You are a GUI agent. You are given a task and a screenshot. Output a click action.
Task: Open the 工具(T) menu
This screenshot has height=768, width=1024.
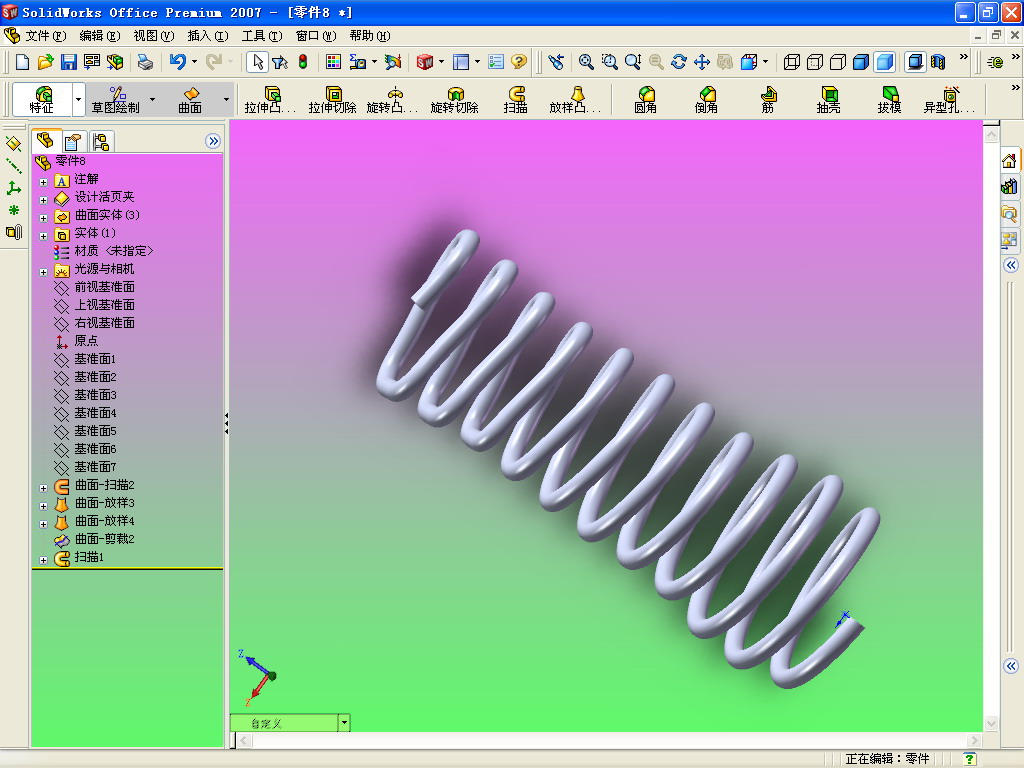(x=262, y=36)
